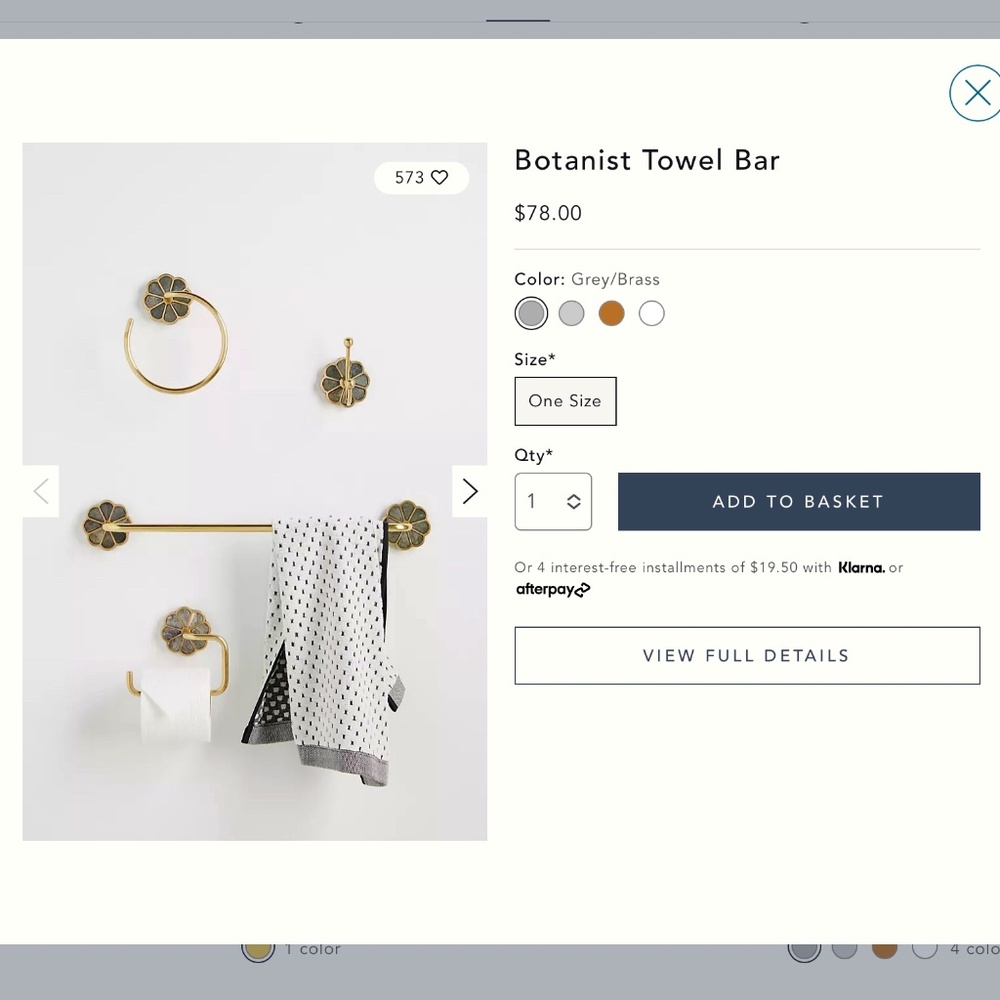Click Add to Basket

[x=797, y=501]
